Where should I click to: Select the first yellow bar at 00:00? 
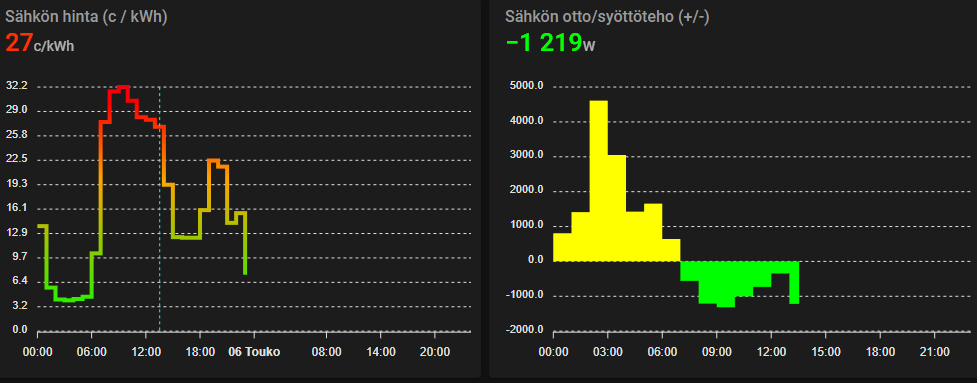coord(562,247)
